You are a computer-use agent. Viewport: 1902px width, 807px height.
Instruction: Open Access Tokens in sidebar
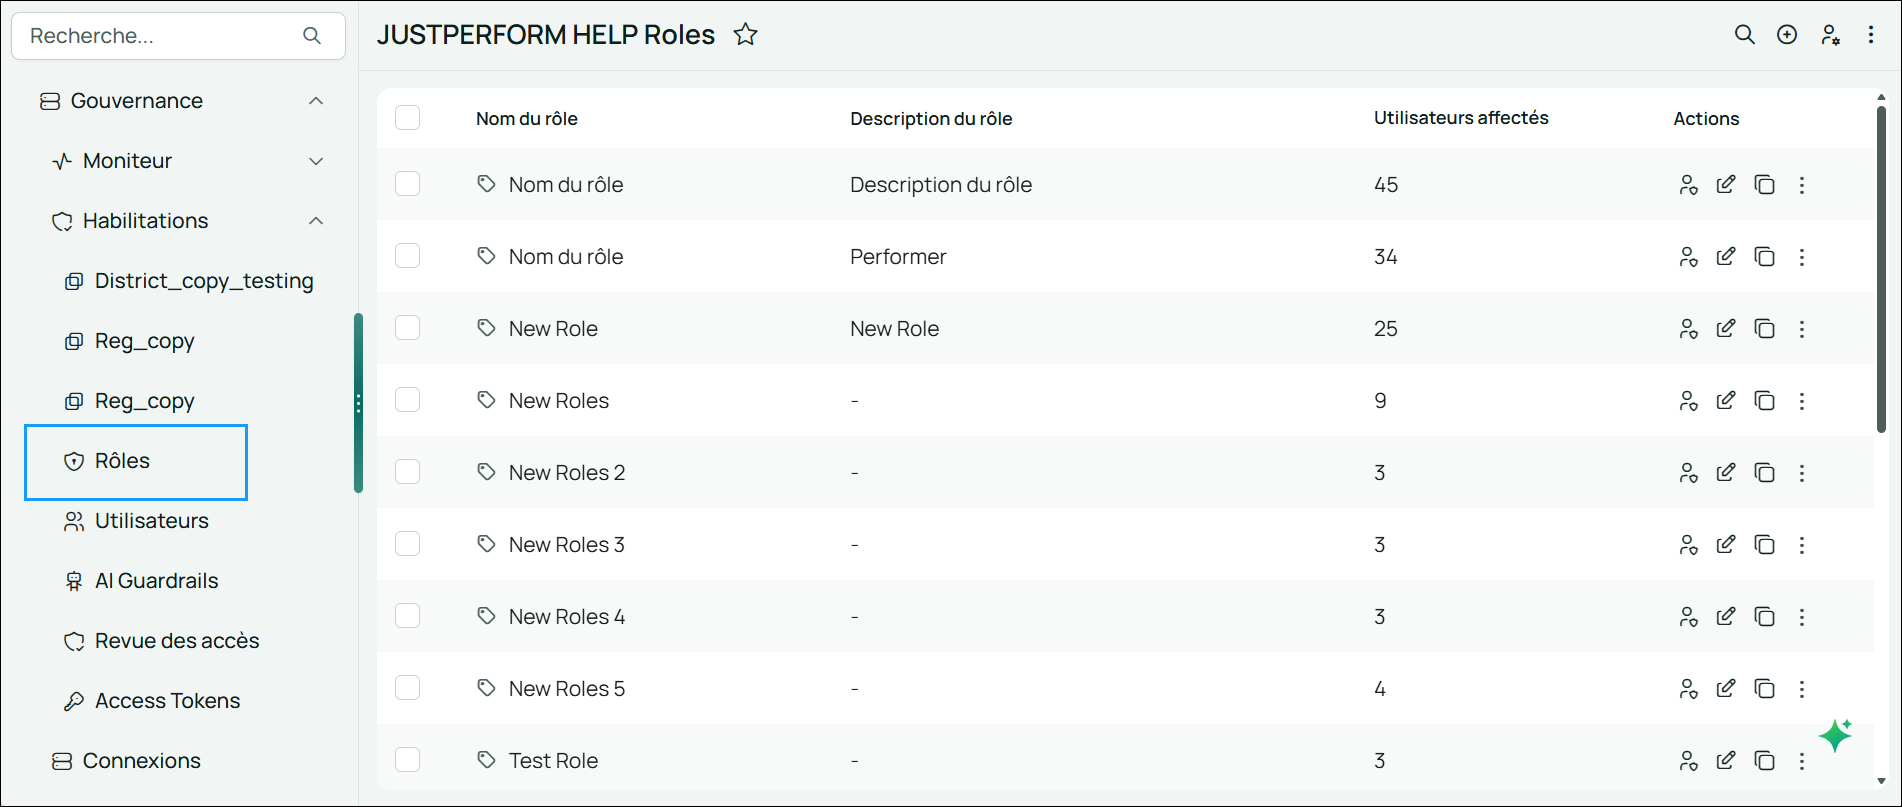[x=167, y=701]
